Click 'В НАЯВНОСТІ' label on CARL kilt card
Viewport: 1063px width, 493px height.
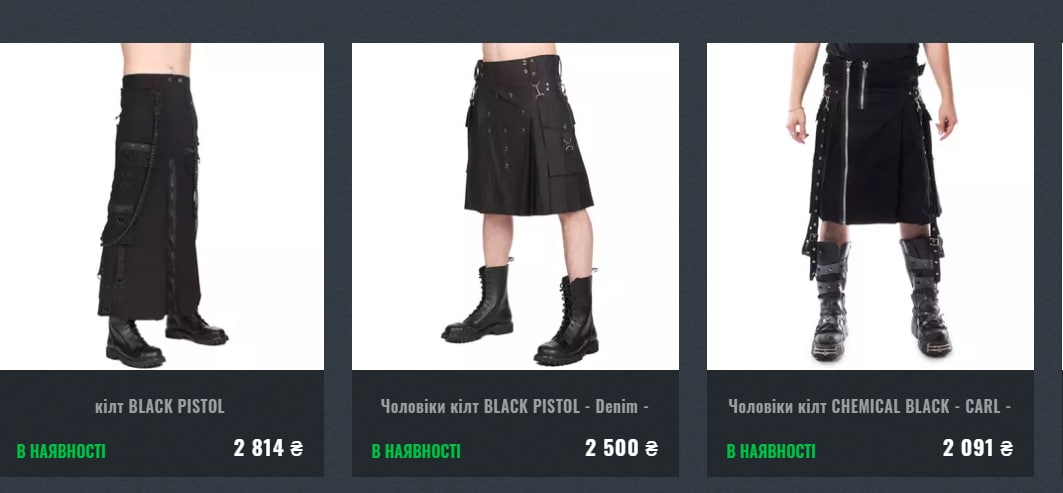pyautogui.click(x=771, y=451)
